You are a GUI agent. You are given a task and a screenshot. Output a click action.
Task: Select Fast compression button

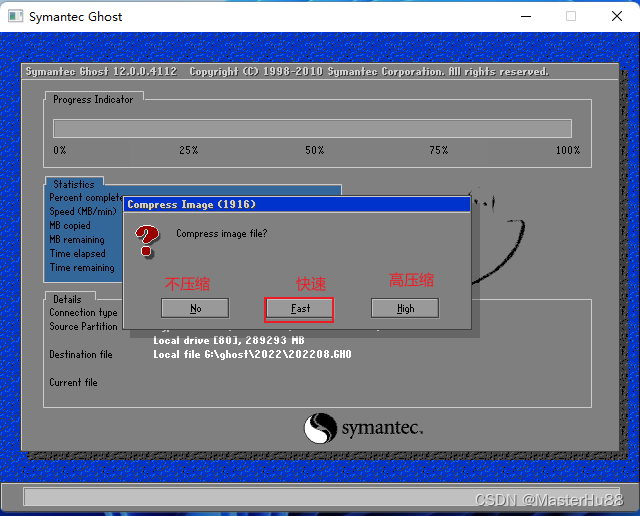click(x=299, y=308)
